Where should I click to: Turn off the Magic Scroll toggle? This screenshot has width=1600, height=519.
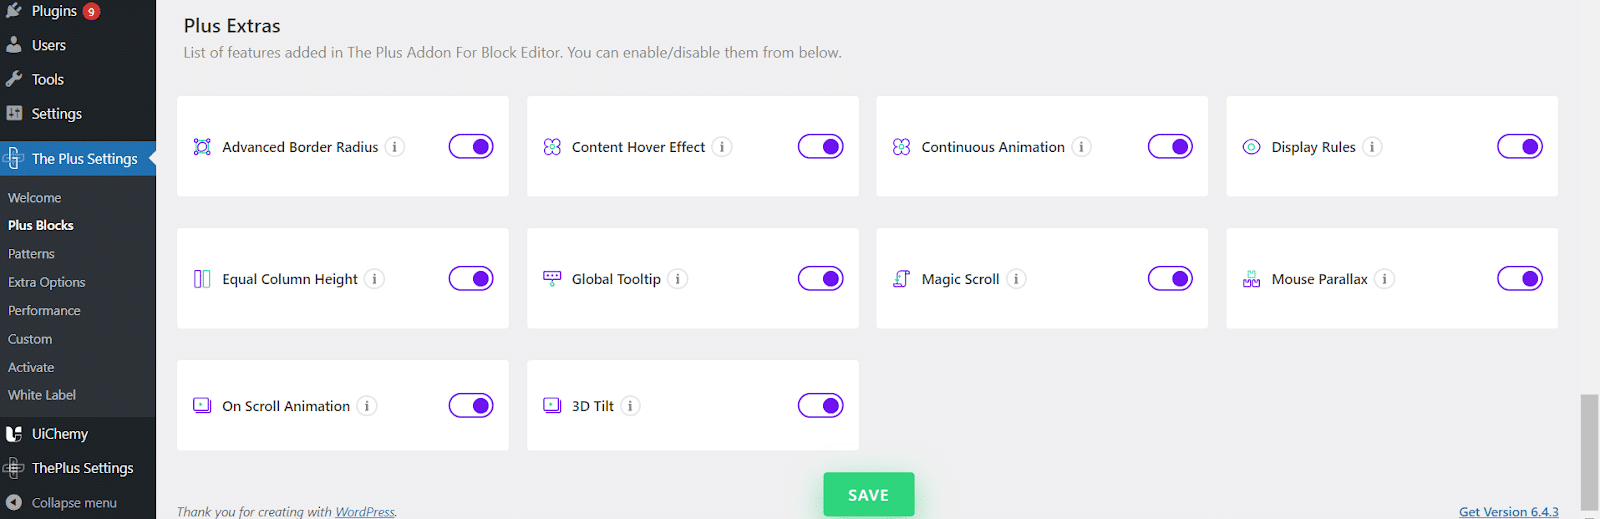point(1170,279)
